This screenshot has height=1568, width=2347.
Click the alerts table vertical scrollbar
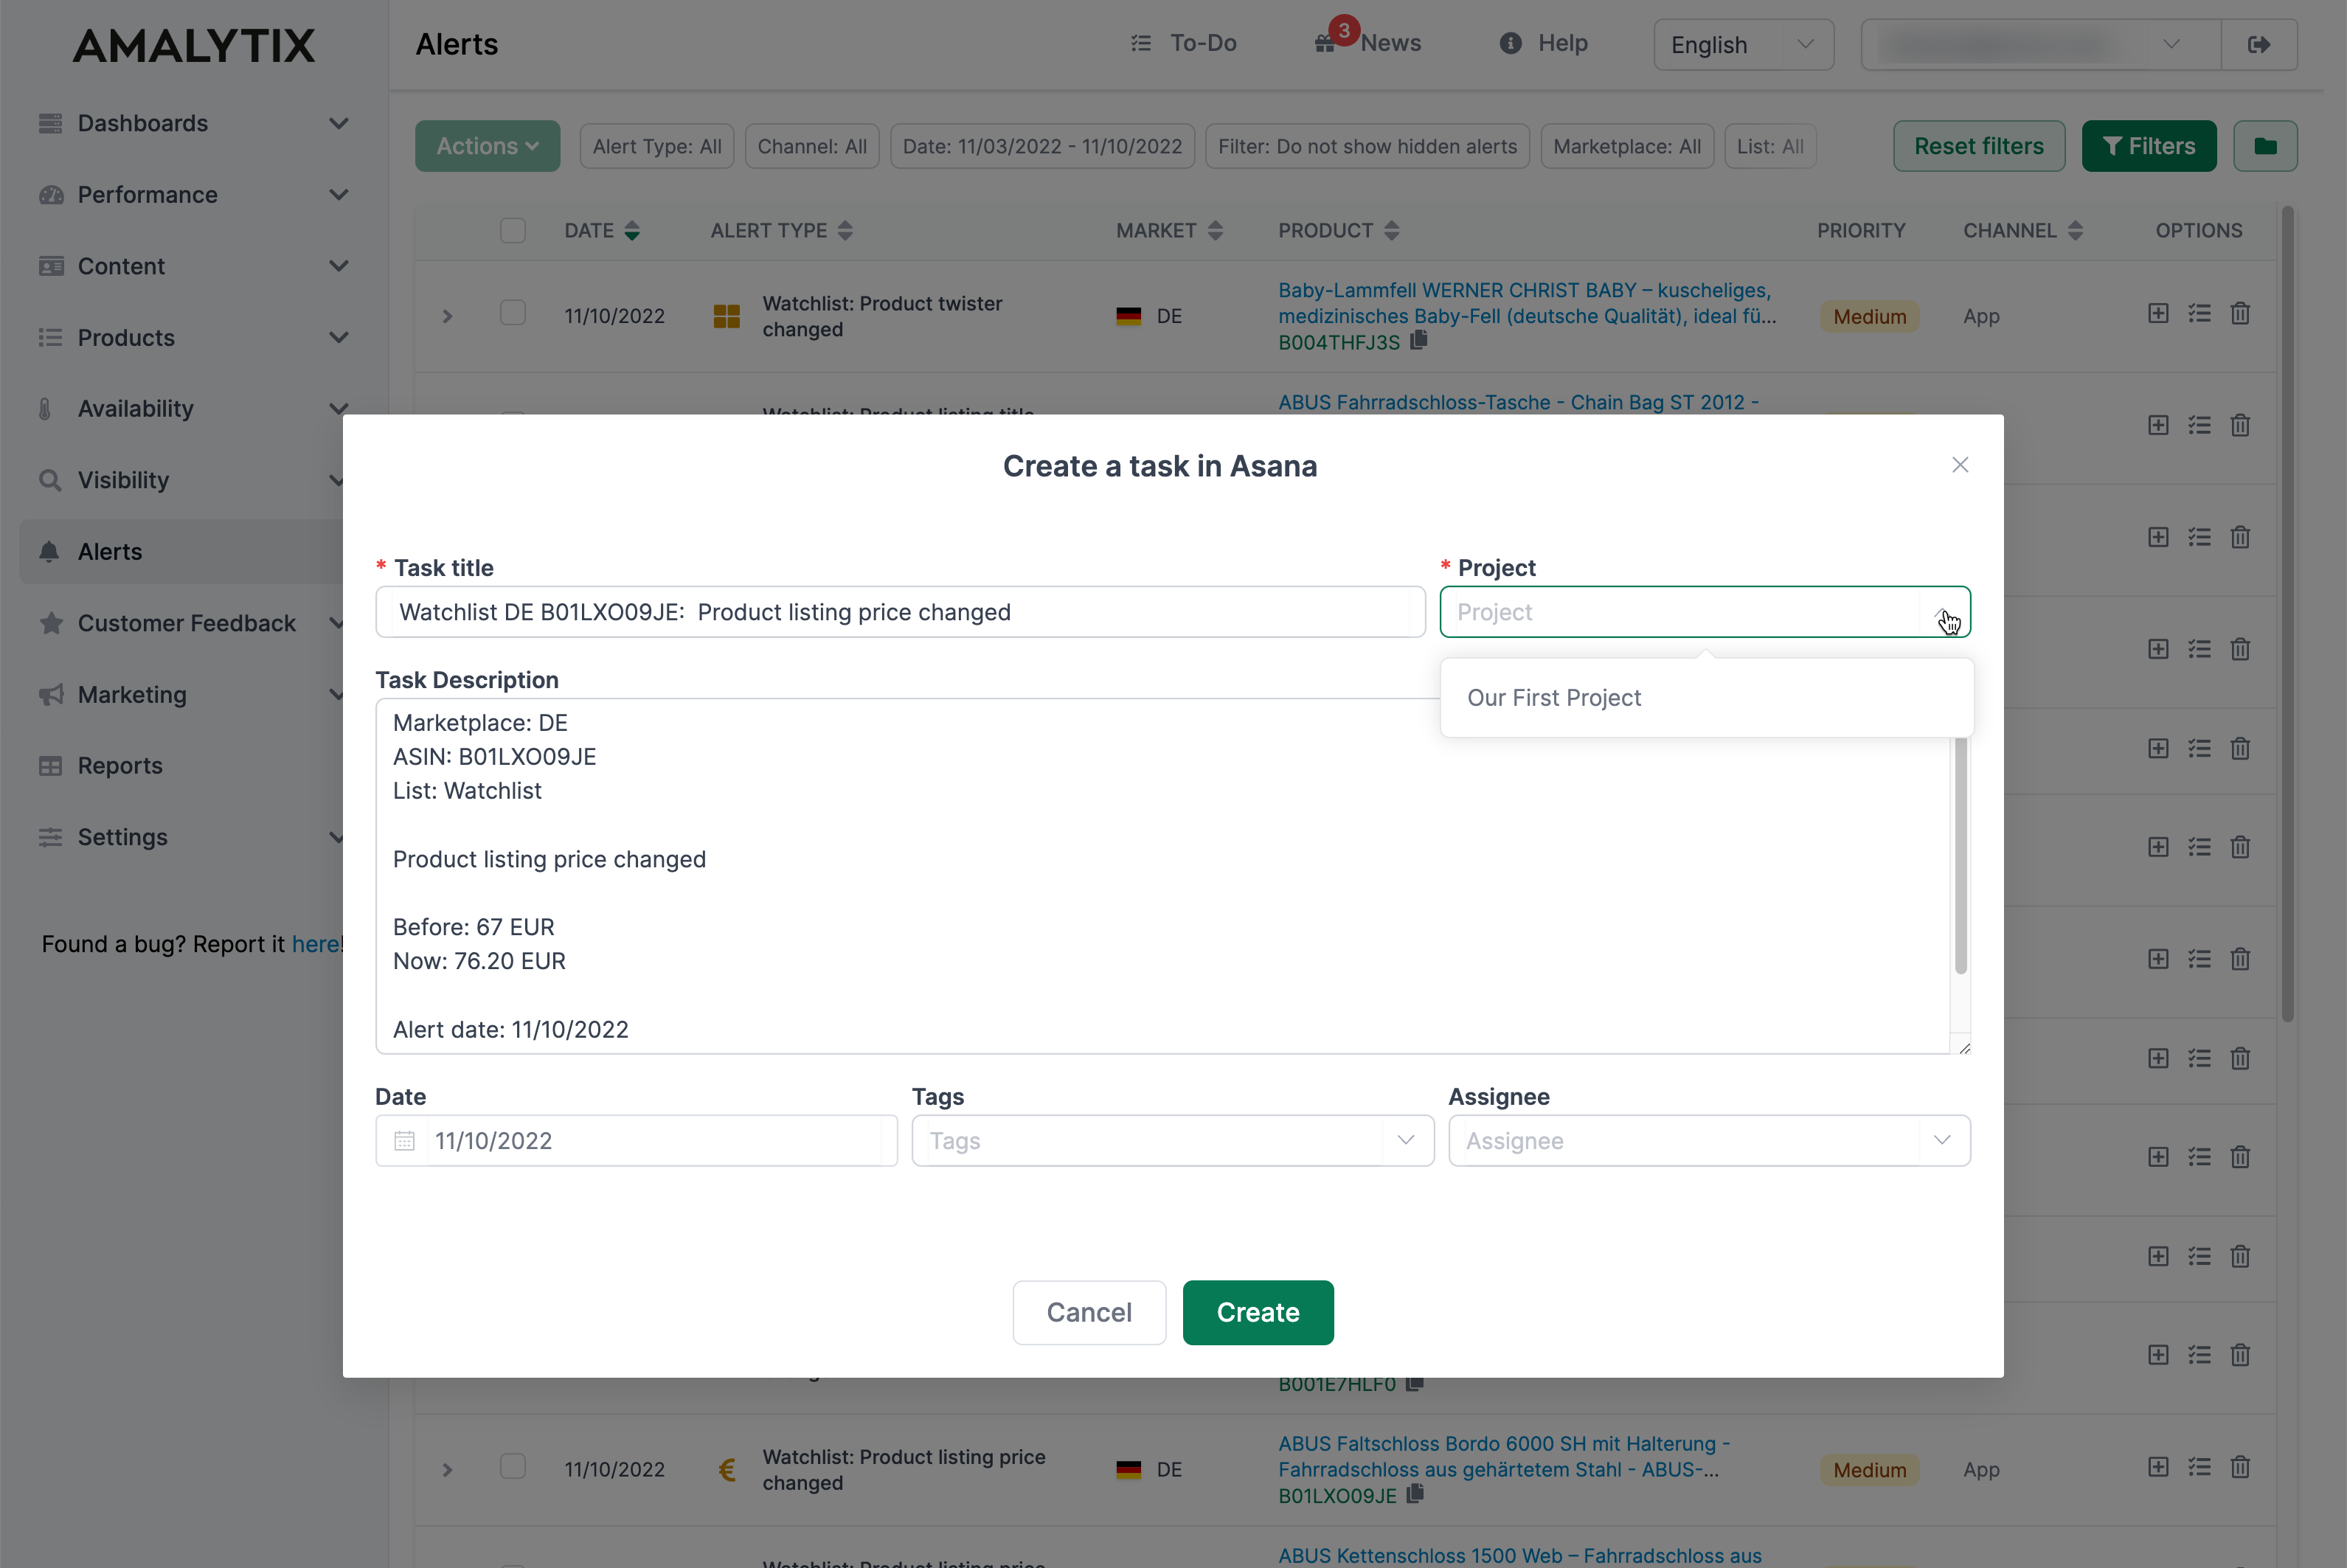point(2287,615)
